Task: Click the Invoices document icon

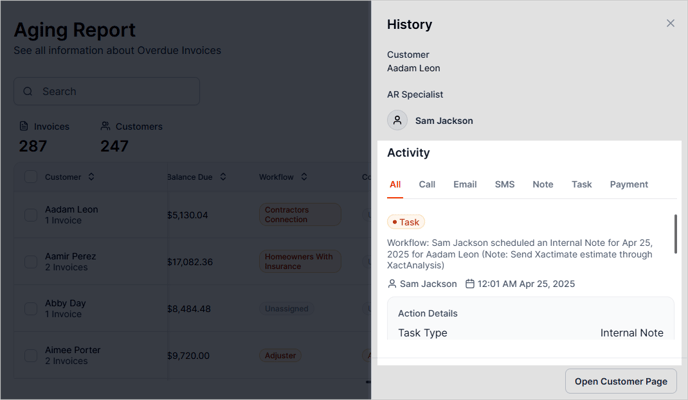Action: point(24,127)
